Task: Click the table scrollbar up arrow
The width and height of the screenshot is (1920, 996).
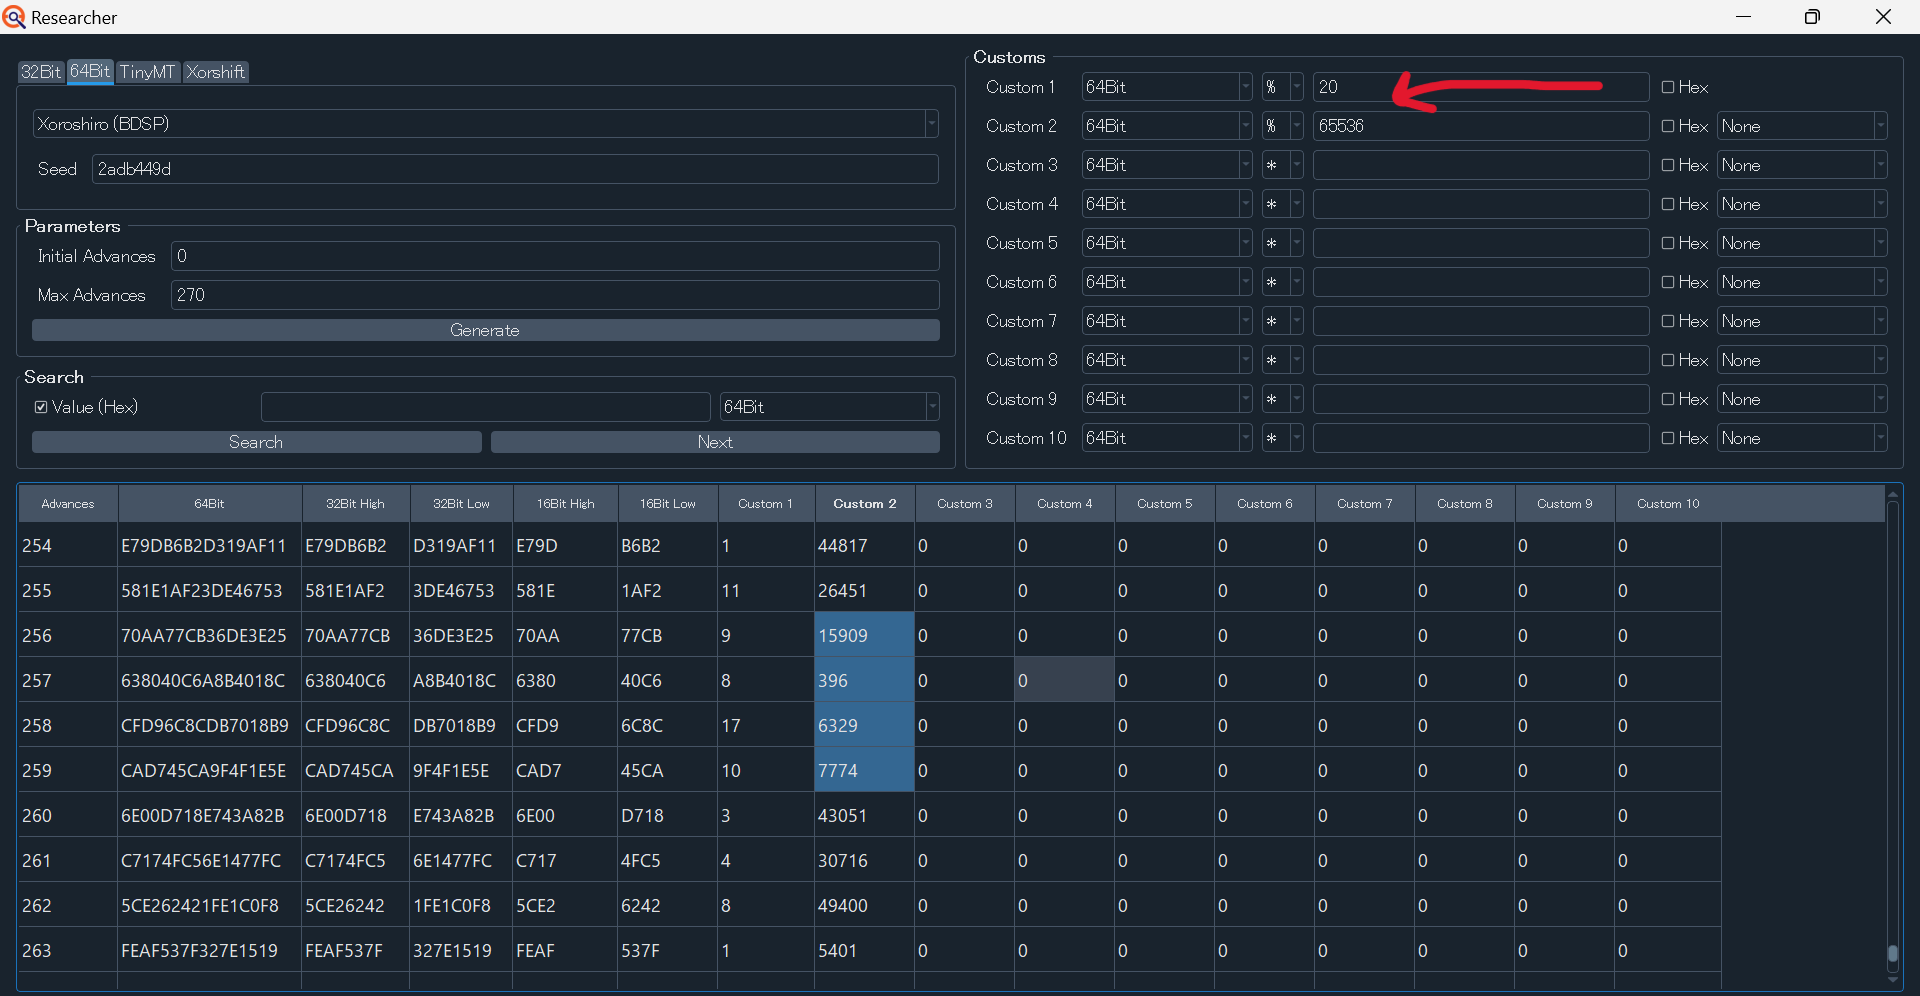Action: pyautogui.click(x=1892, y=494)
